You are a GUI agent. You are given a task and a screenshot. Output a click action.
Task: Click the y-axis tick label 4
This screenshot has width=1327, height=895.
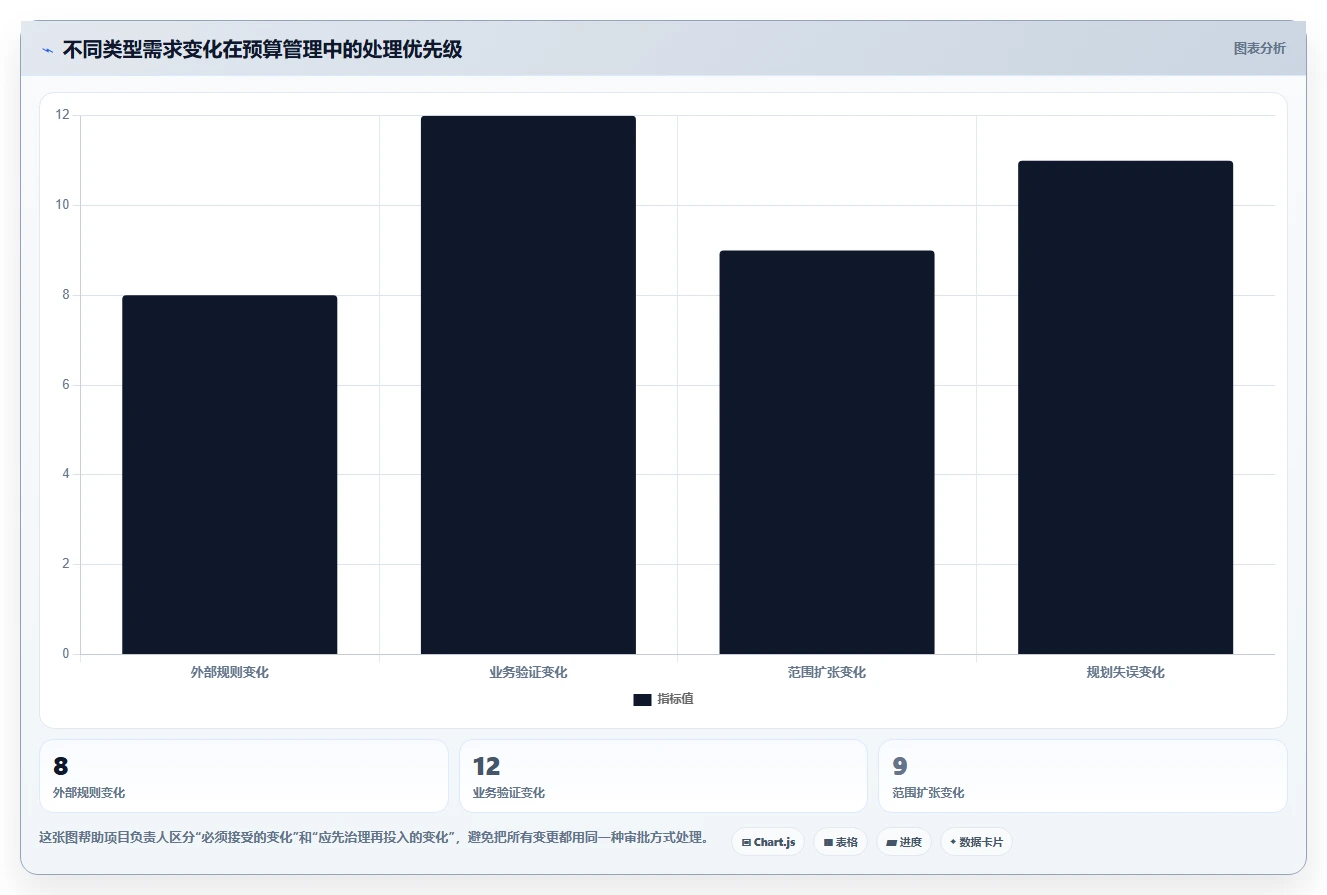[x=66, y=474]
